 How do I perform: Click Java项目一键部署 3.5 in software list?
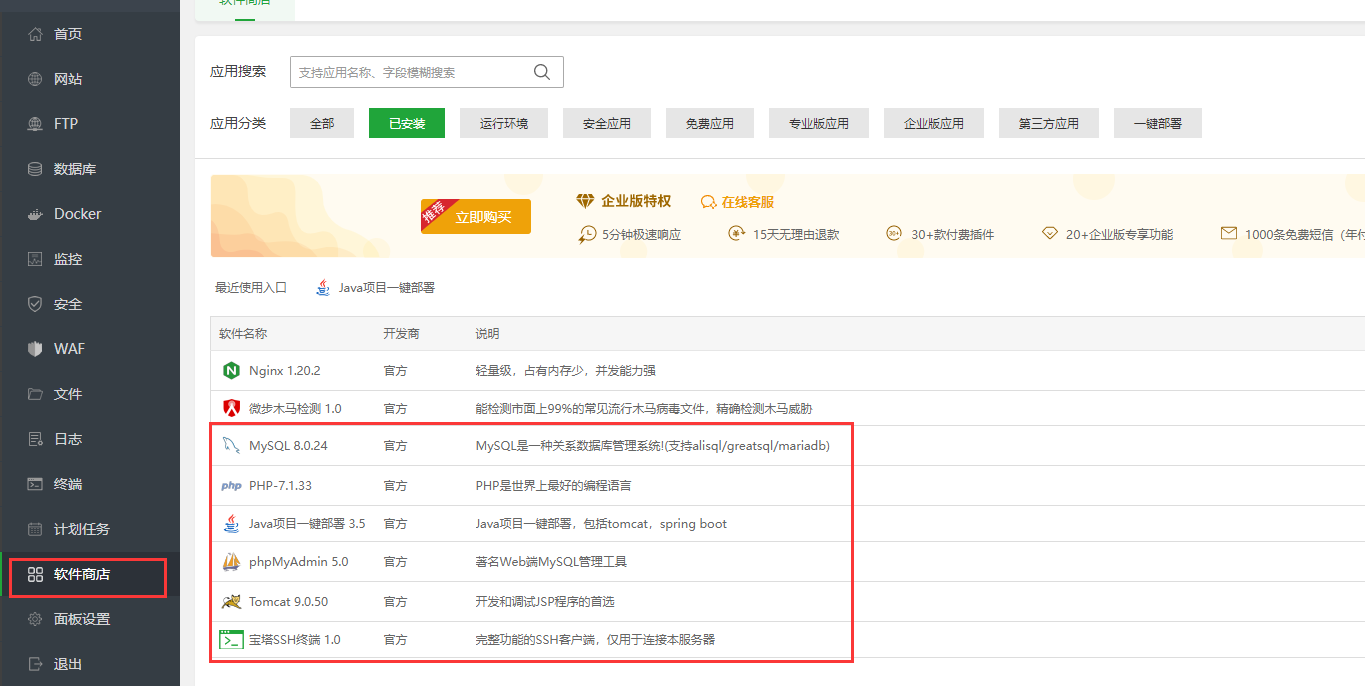(x=307, y=524)
